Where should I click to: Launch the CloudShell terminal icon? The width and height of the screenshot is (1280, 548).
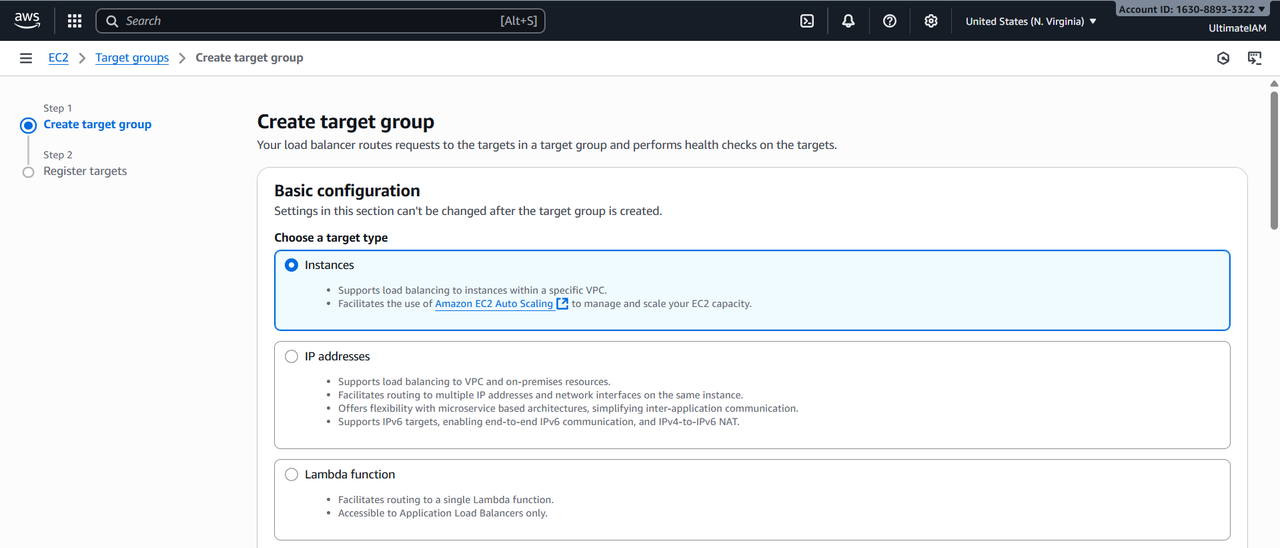pos(807,21)
